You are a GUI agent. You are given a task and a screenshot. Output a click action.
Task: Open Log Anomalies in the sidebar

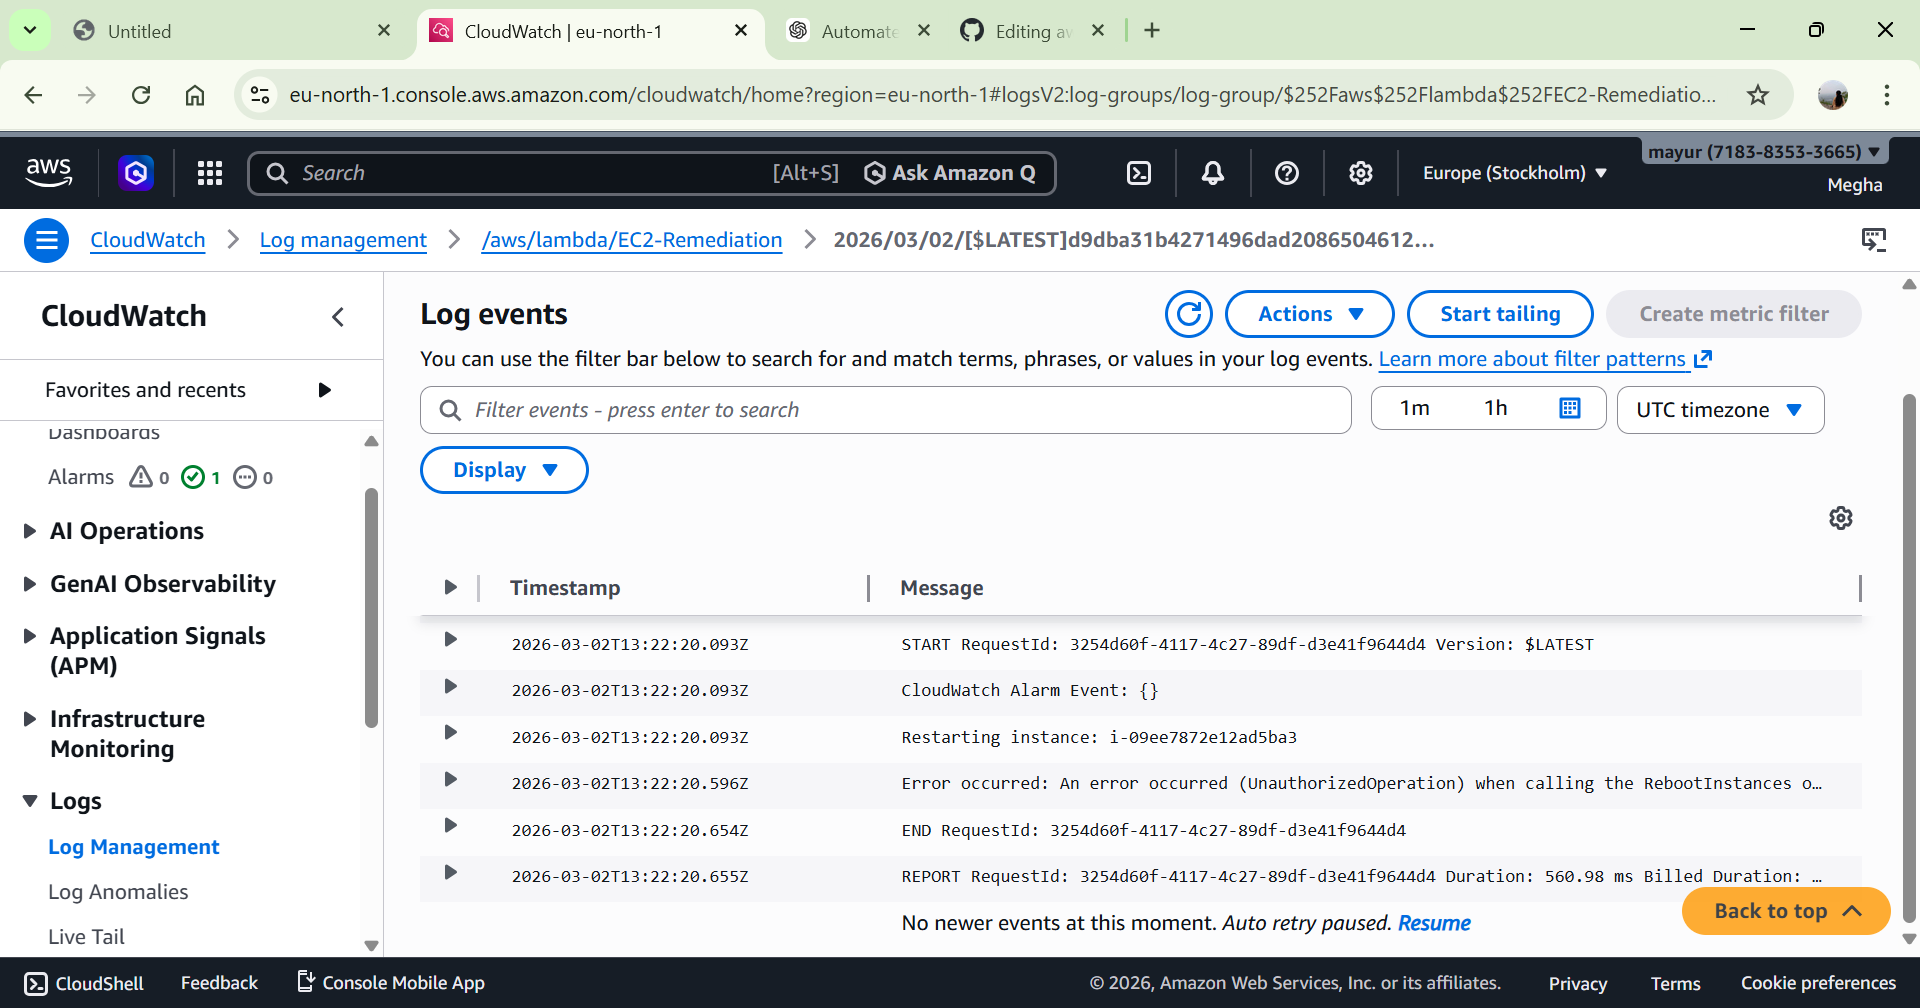(118, 892)
